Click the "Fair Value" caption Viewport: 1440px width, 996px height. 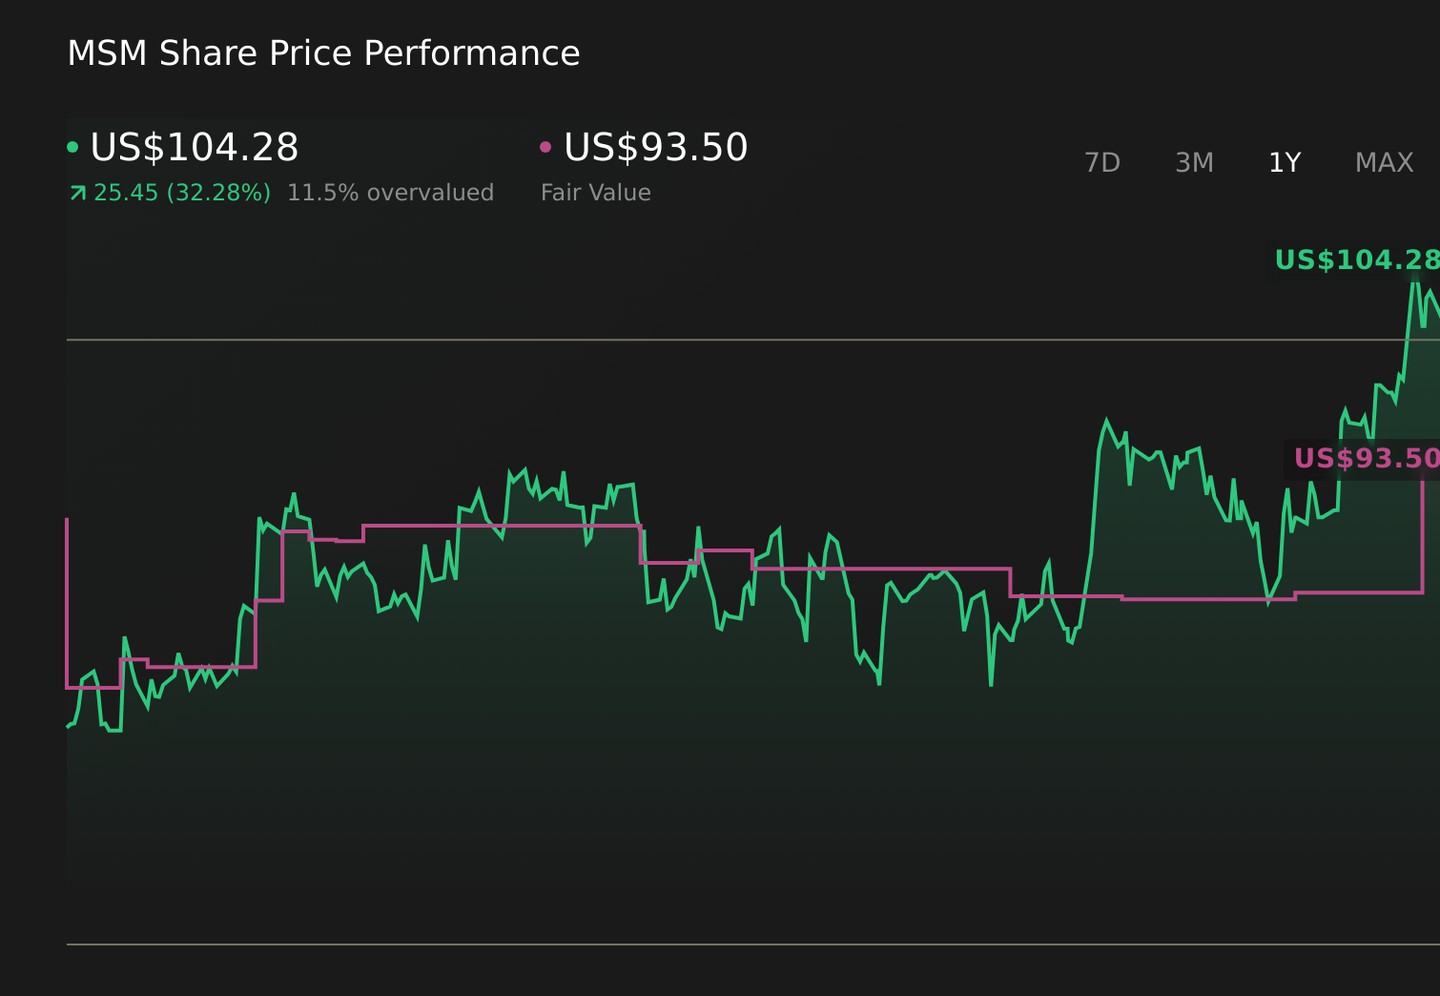click(x=596, y=193)
